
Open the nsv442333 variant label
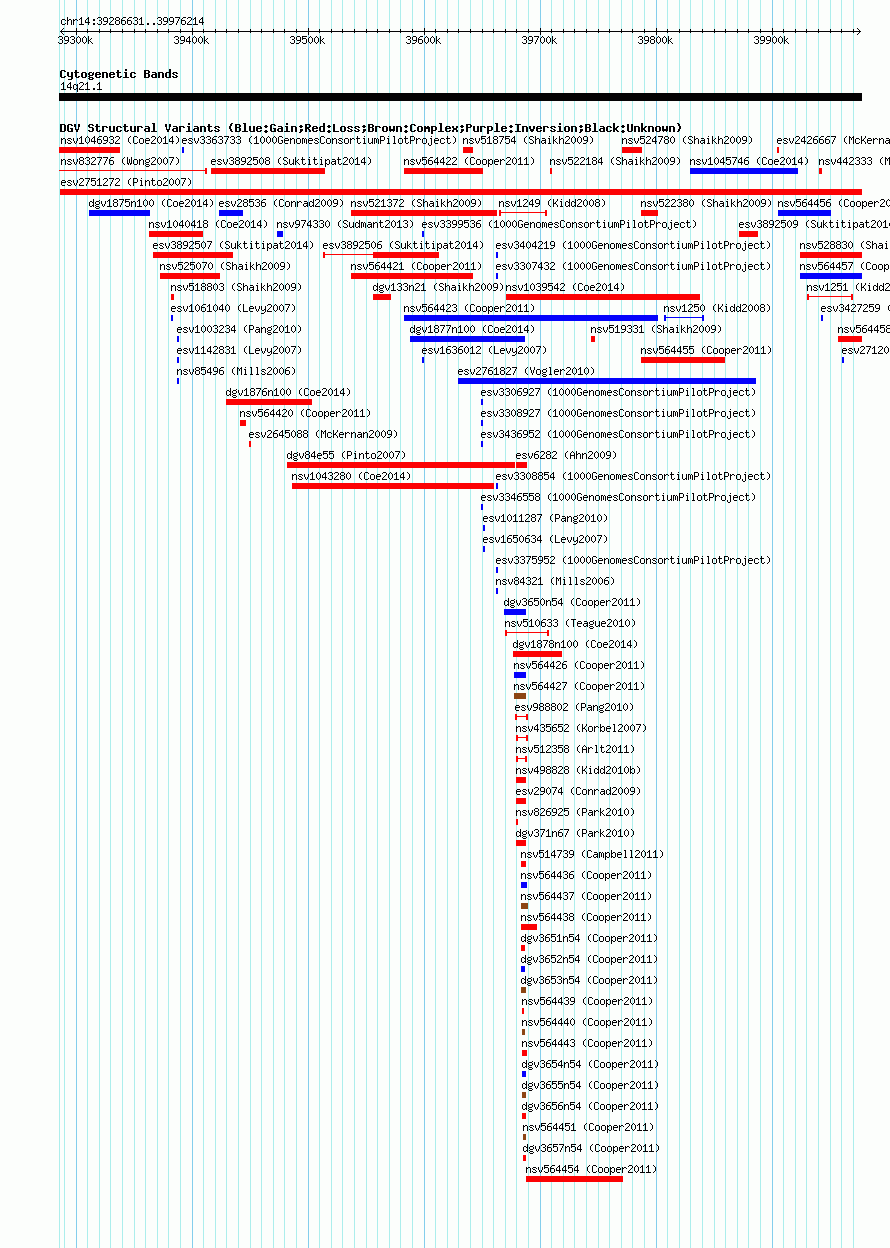pyautogui.click(x=854, y=161)
